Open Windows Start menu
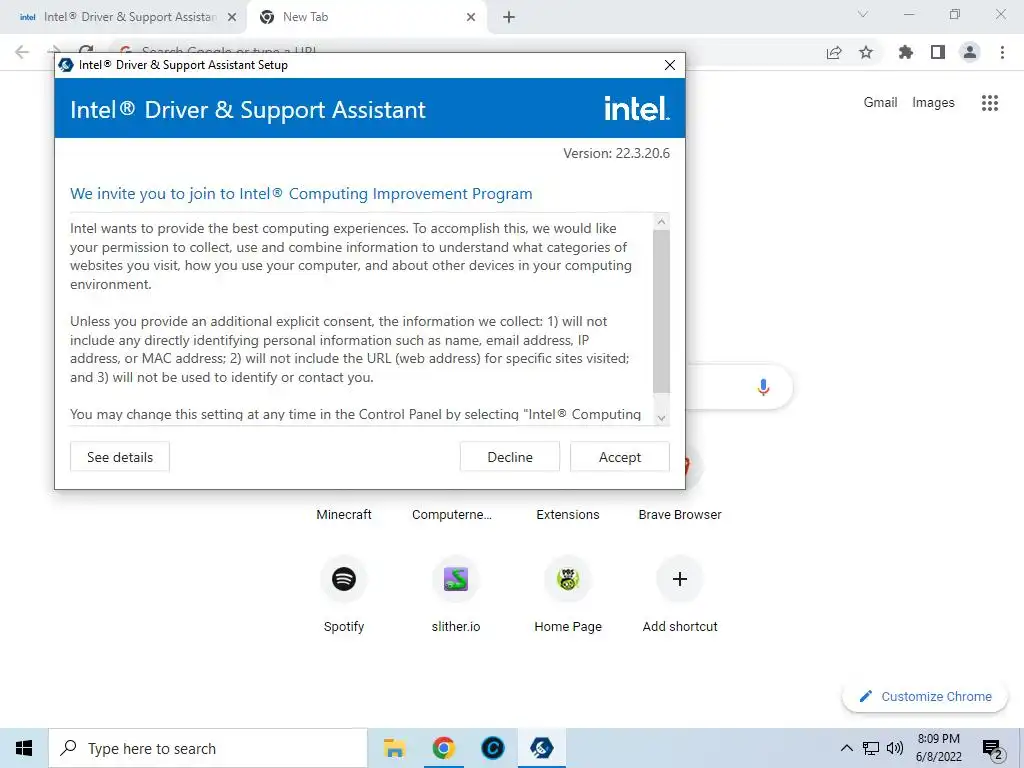The height and width of the screenshot is (768, 1024). click(x=24, y=748)
